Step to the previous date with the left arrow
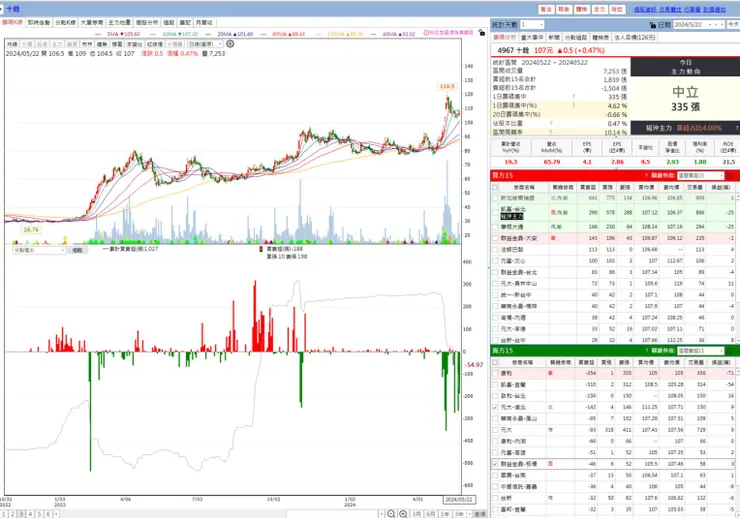 717,25
